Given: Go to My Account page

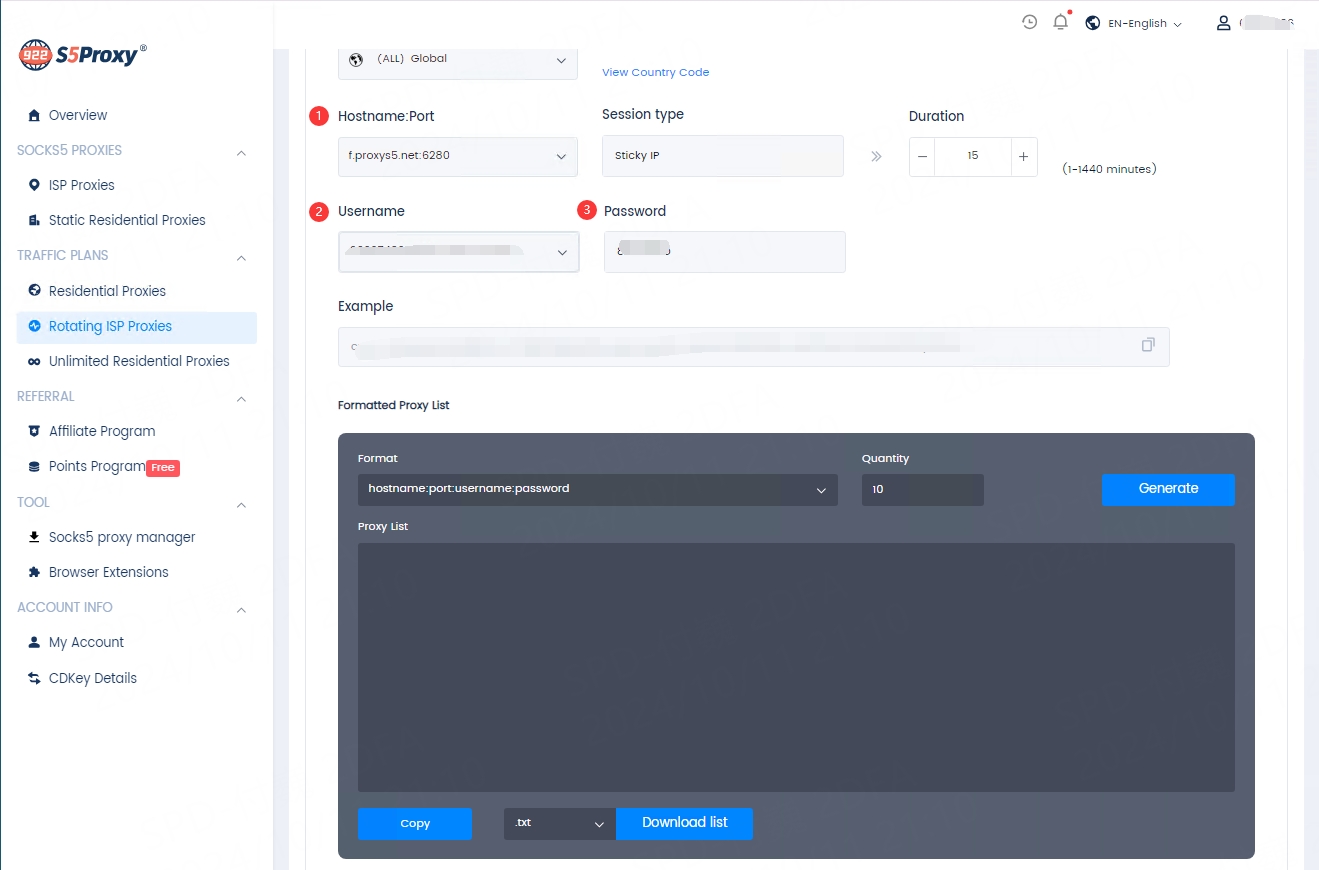Looking at the screenshot, I should (86, 643).
